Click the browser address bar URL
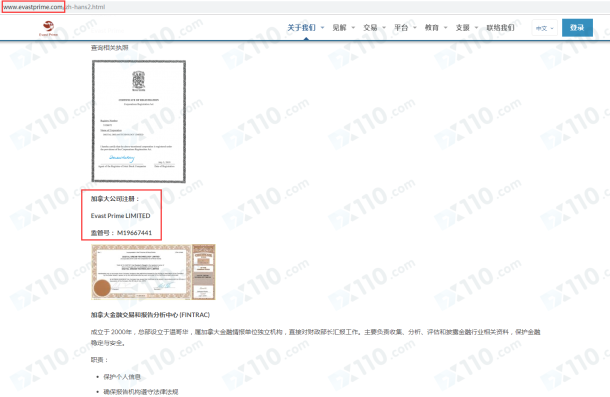The image size is (610, 397). point(54,7)
